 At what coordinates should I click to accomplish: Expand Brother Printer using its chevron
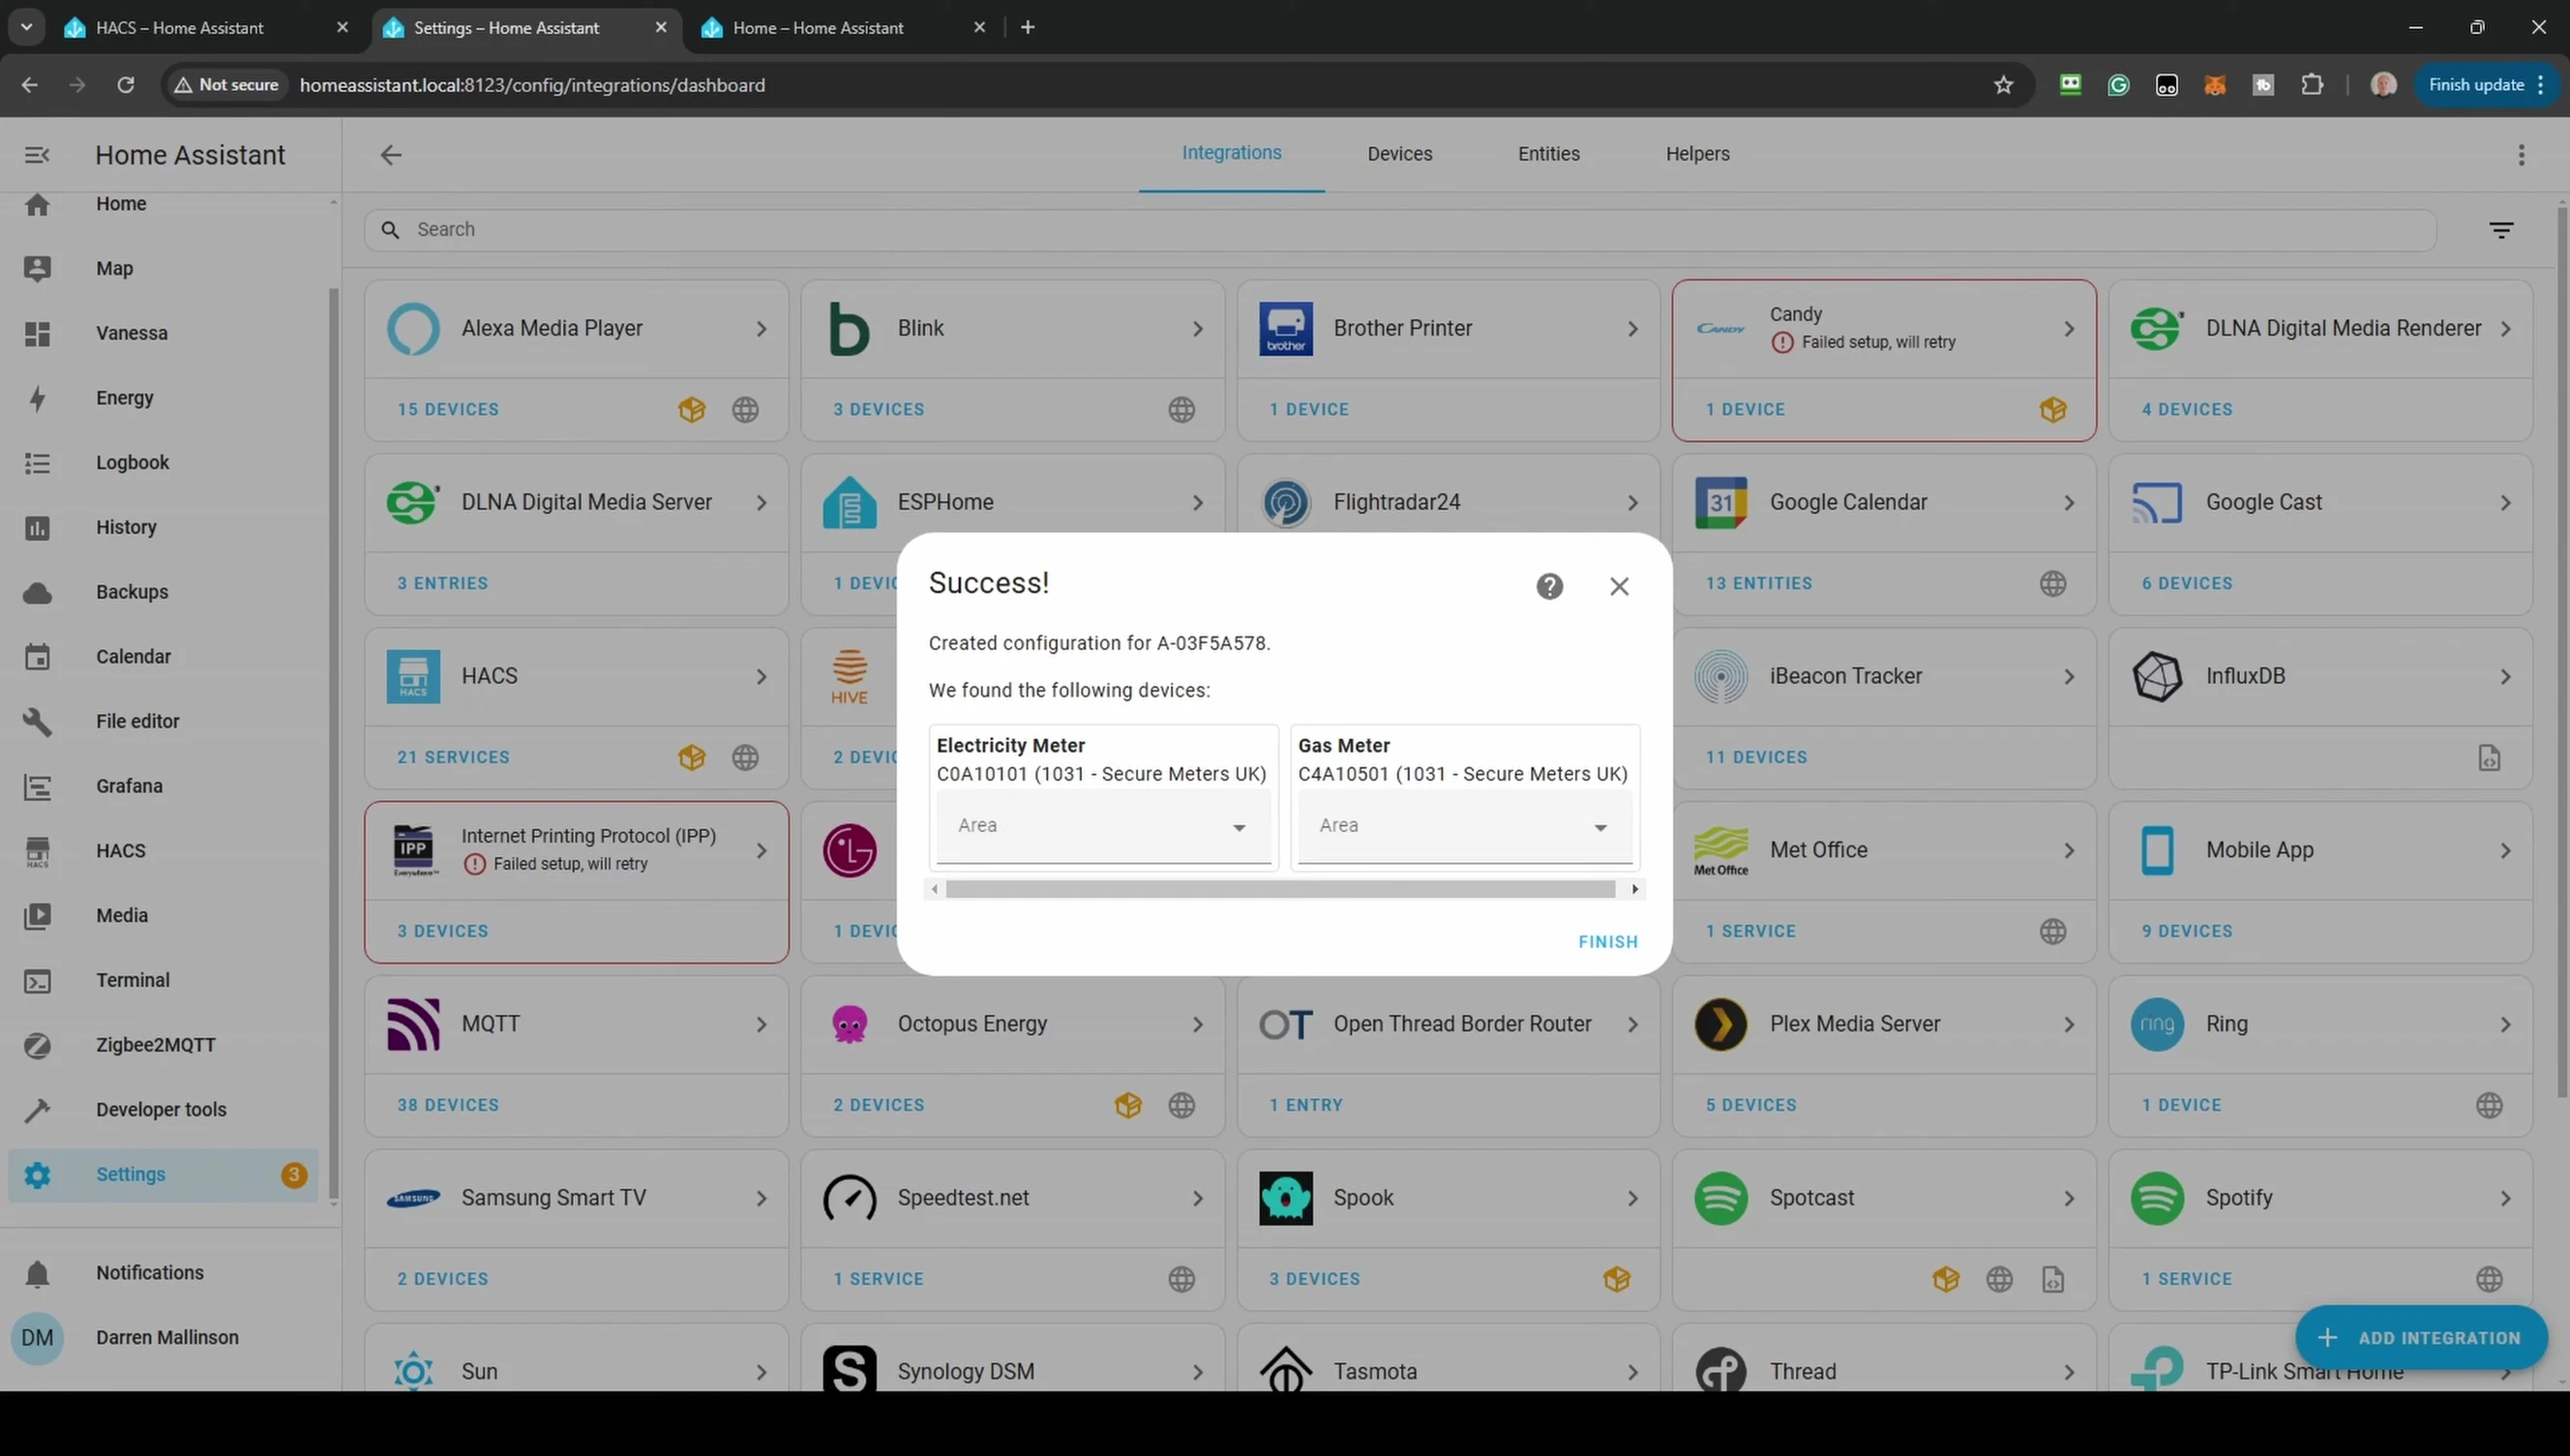[x=1632, y=329]
